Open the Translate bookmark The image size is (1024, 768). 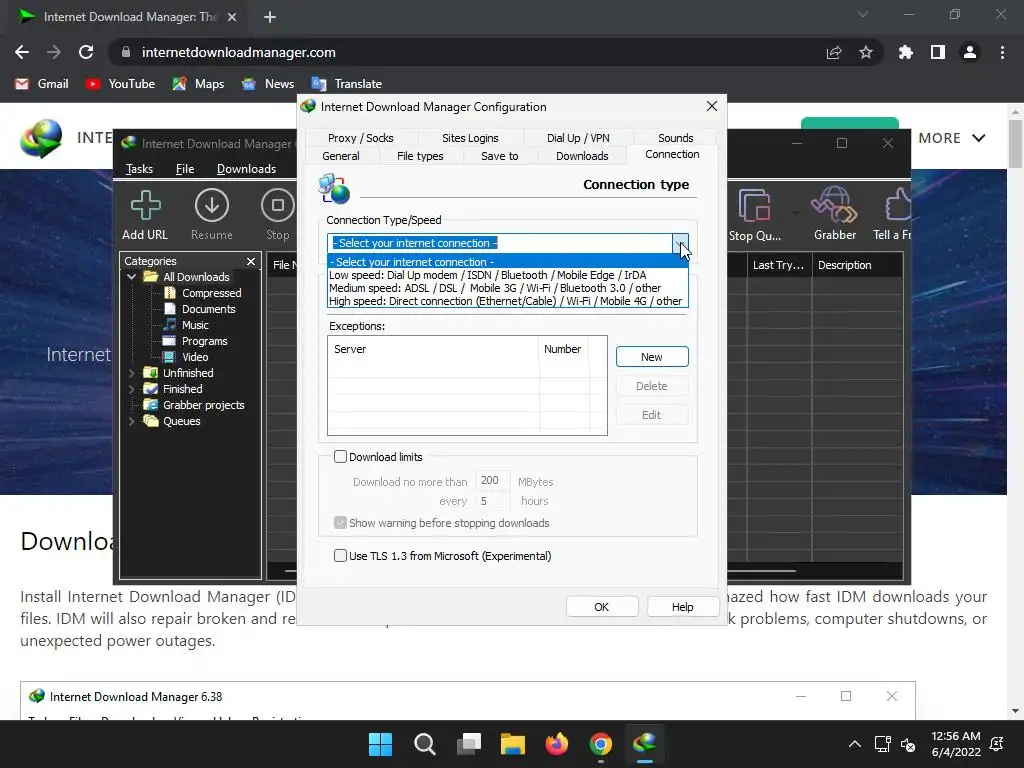(x=347, y=84)
